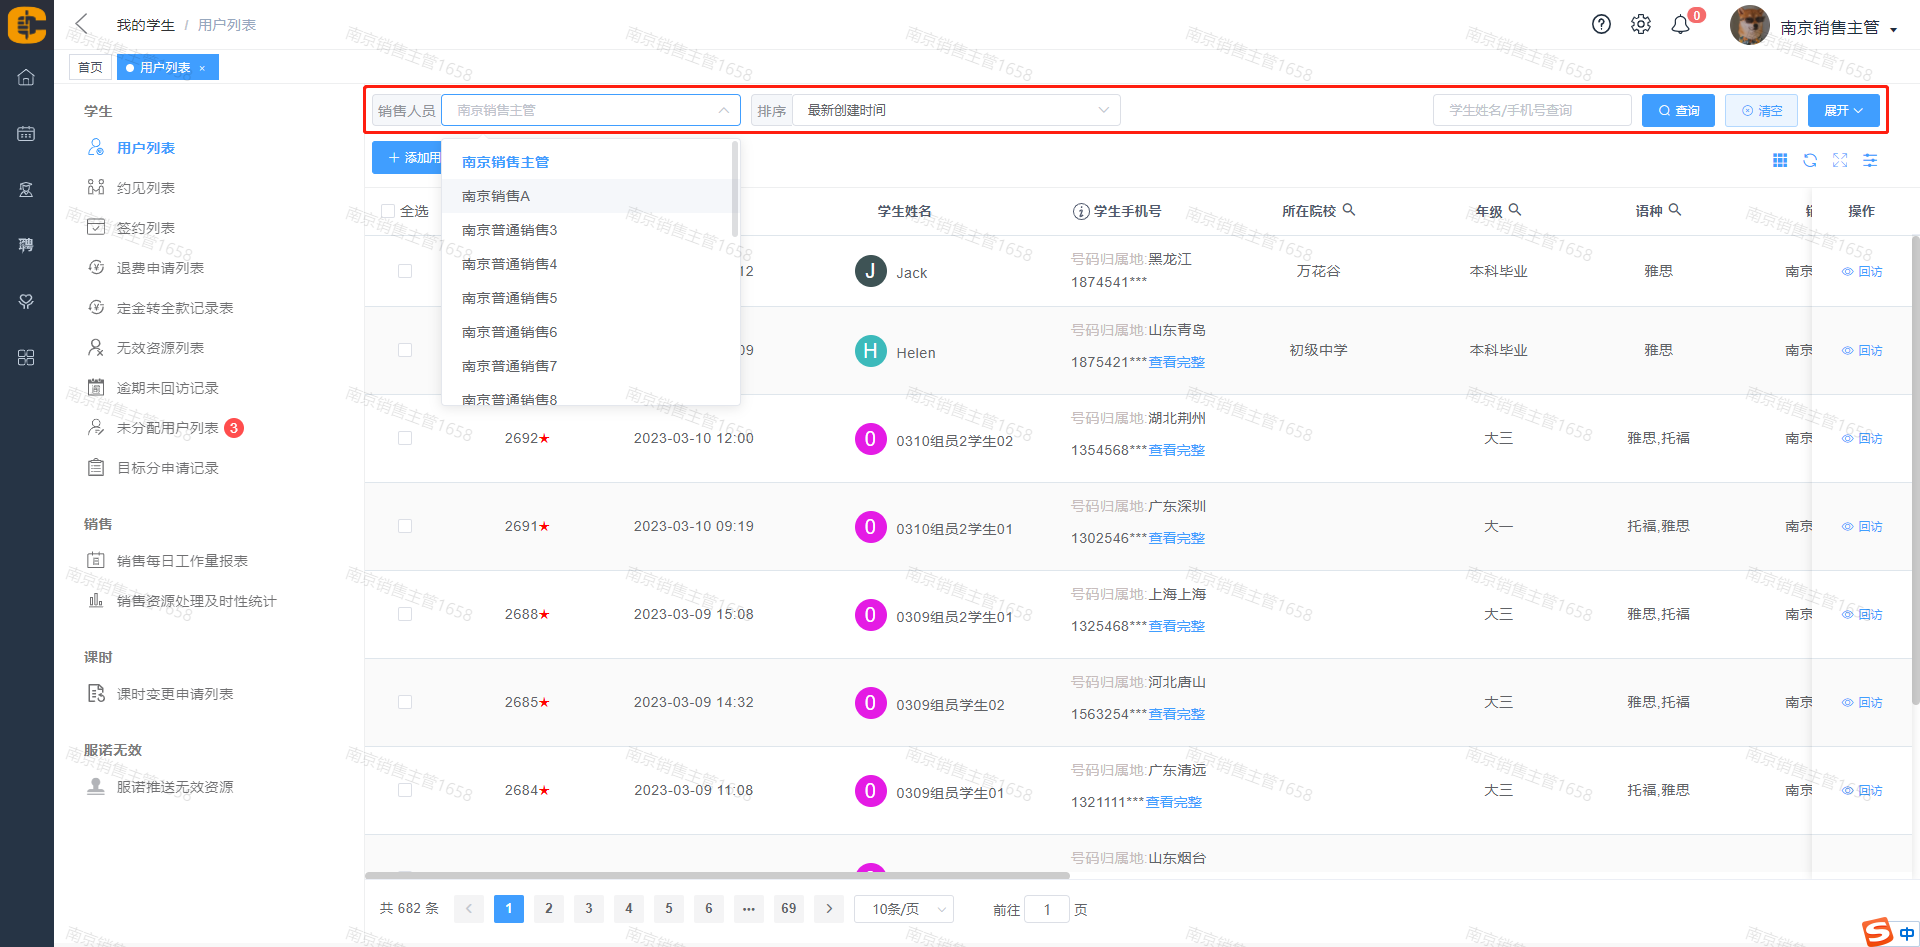Click 查看完整 link for Helen's phone

click(x=1176, y=362)
